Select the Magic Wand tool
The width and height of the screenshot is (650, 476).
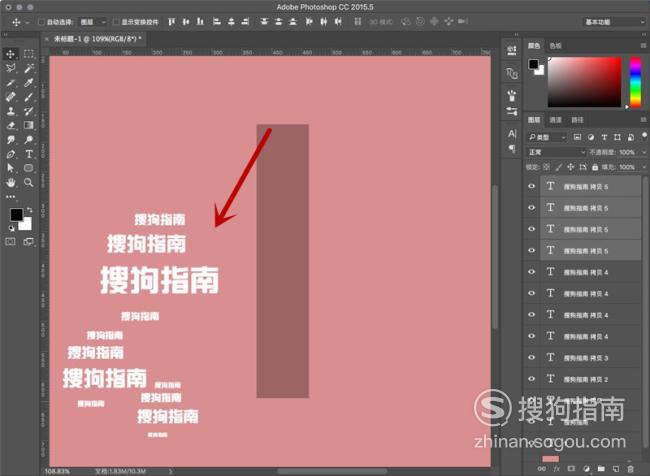click(x=29, y=68)
